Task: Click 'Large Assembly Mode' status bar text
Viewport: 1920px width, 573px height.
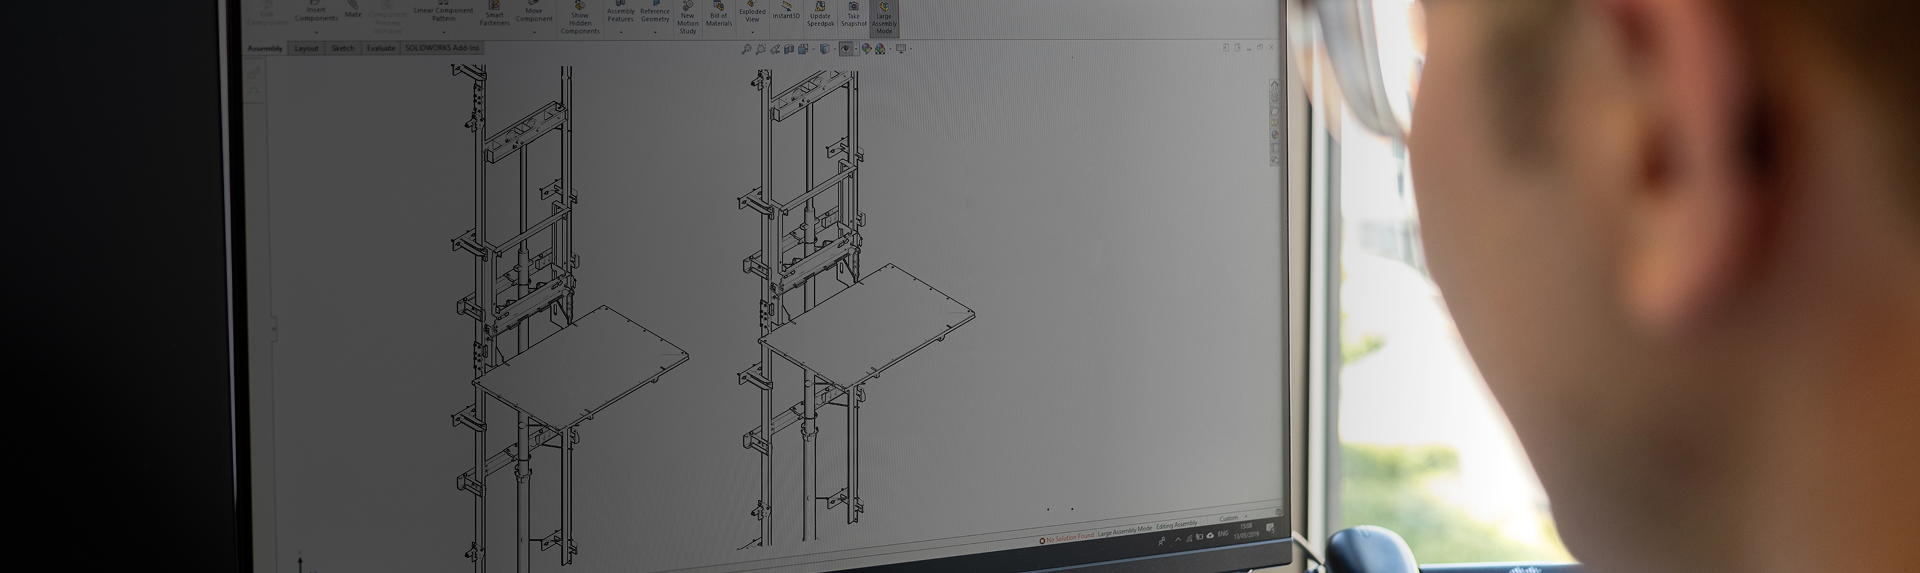Action: click(1125, 531)
